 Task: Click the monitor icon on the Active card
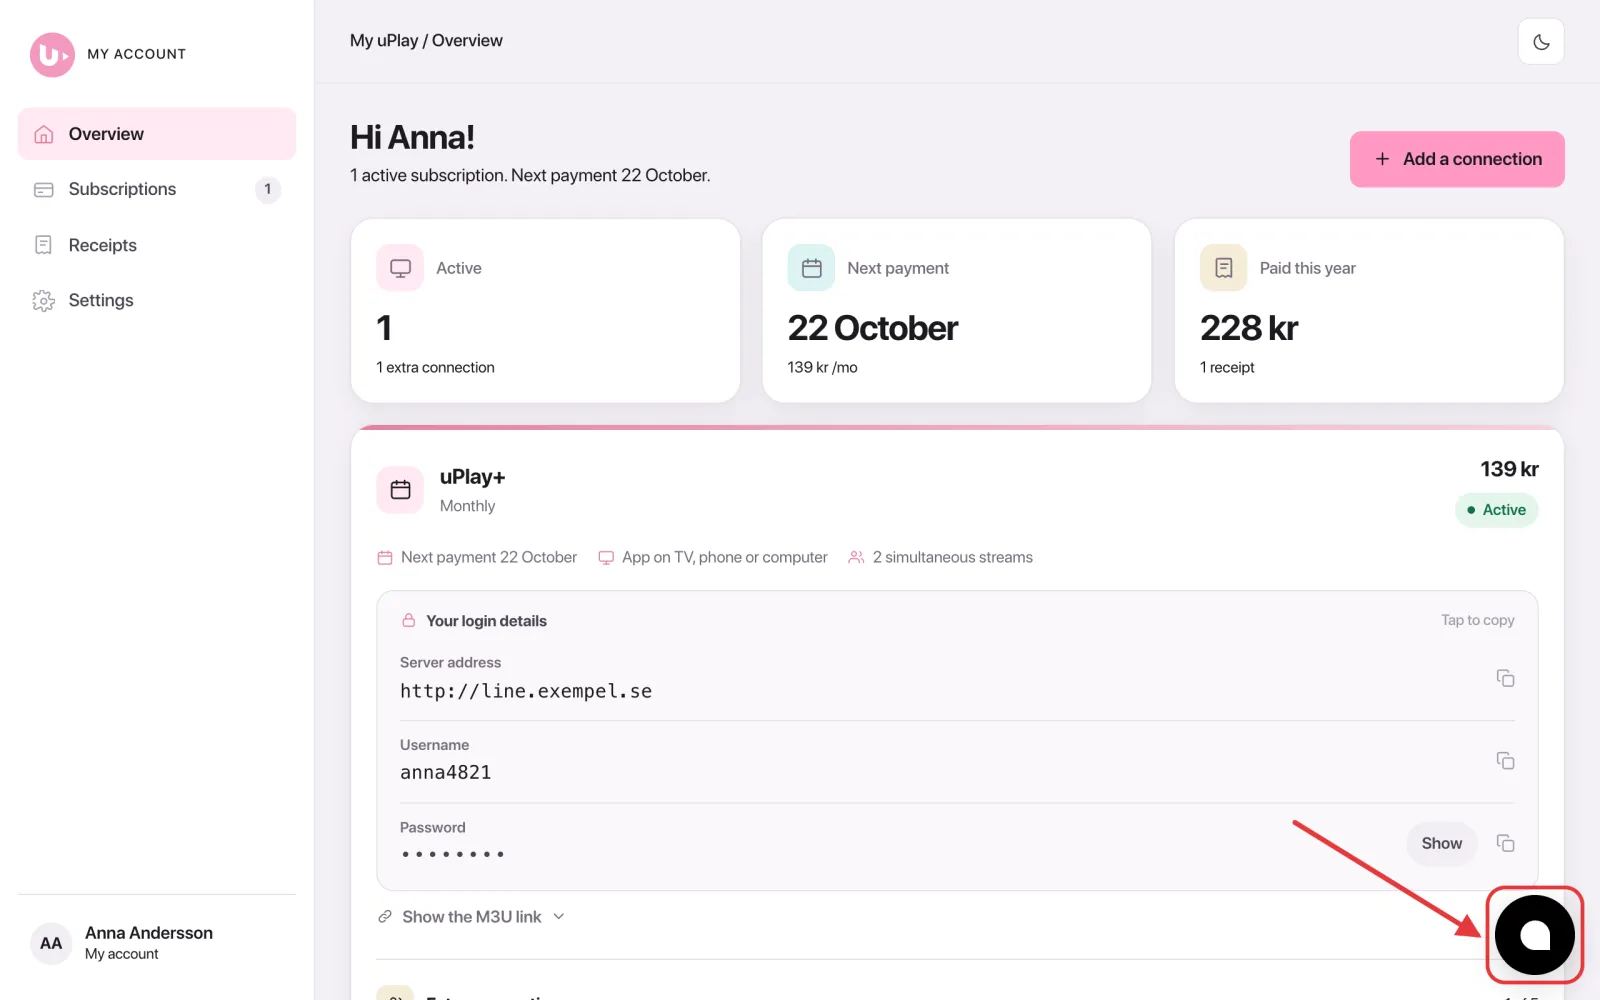[400, 268]
